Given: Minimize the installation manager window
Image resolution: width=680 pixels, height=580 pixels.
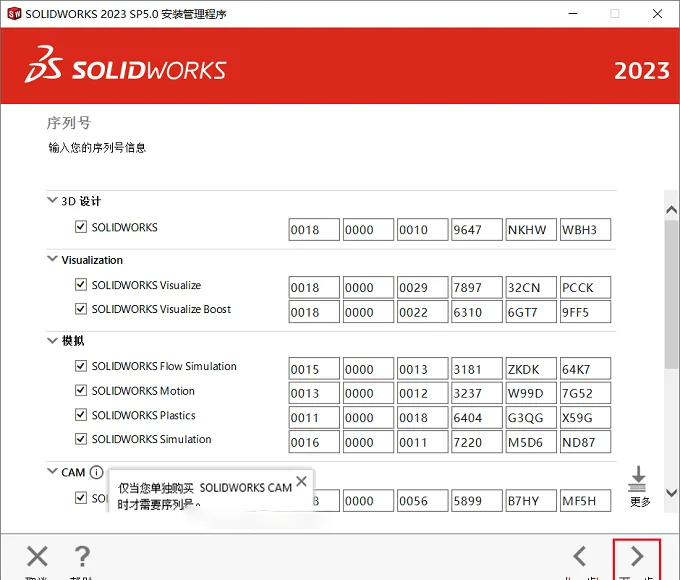Looking at the screenshot, I should tap(573, 13).
